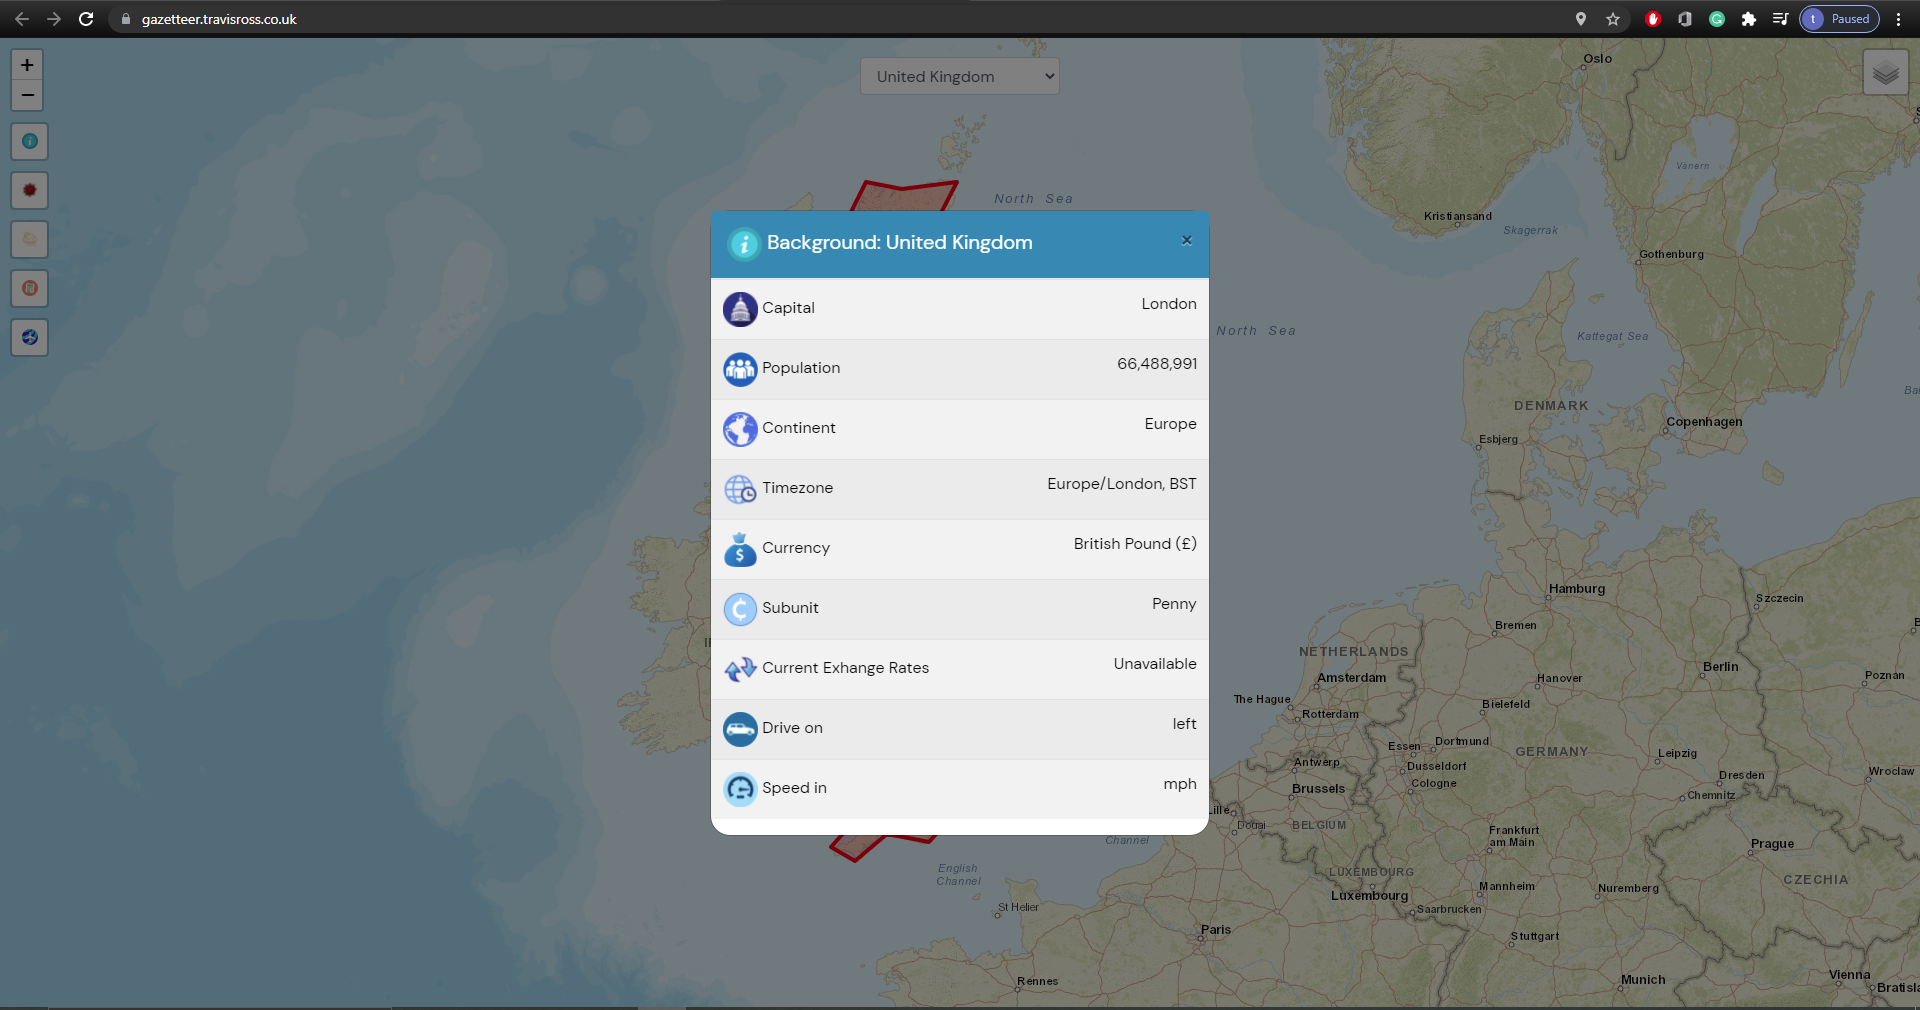Image resolution: width=1920 pixels, height=1010 pixels.
Task: Click the map zoom out minus button
Action: pos(27,95)
